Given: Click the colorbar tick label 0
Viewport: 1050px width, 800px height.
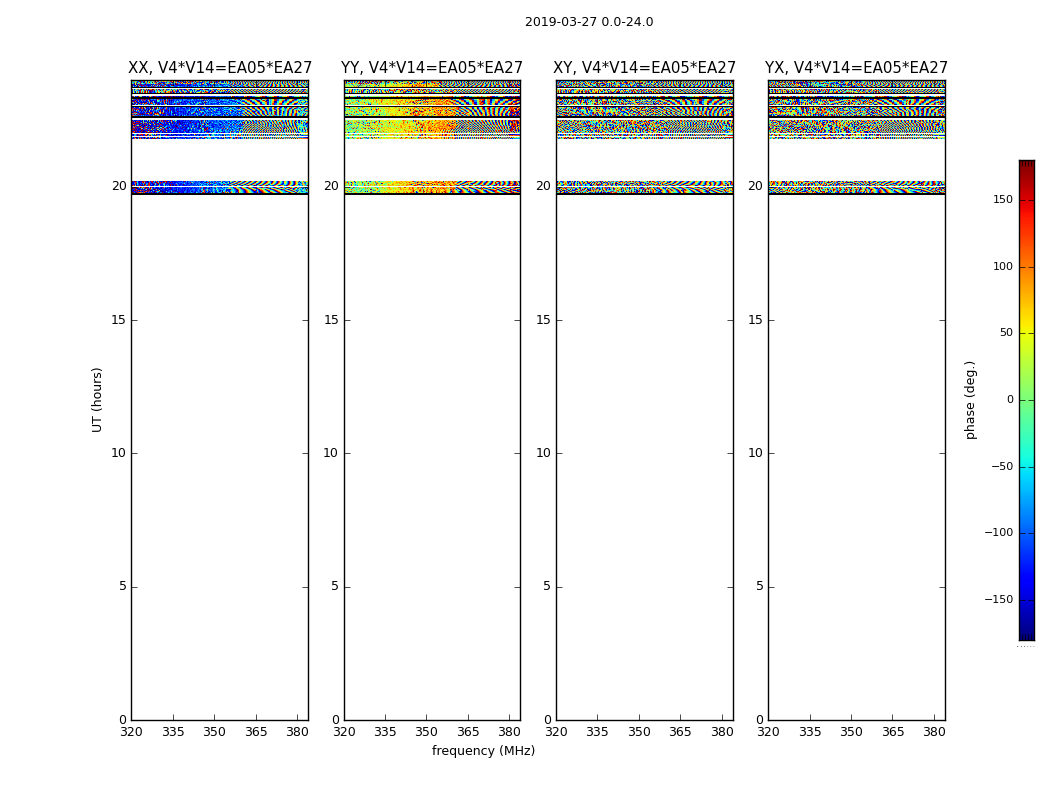Looking at the screenshot, I should [1009, 400].
